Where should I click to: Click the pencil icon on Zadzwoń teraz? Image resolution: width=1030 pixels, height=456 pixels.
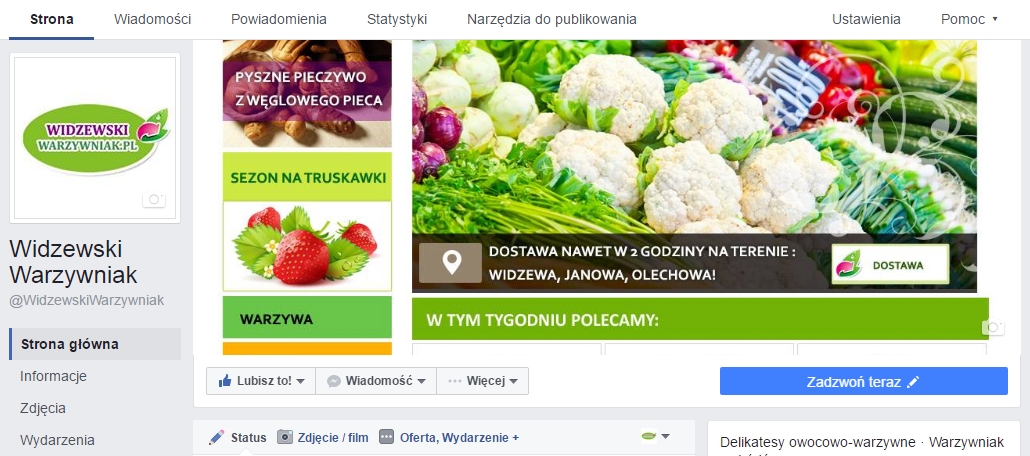[x=912, y=382]
